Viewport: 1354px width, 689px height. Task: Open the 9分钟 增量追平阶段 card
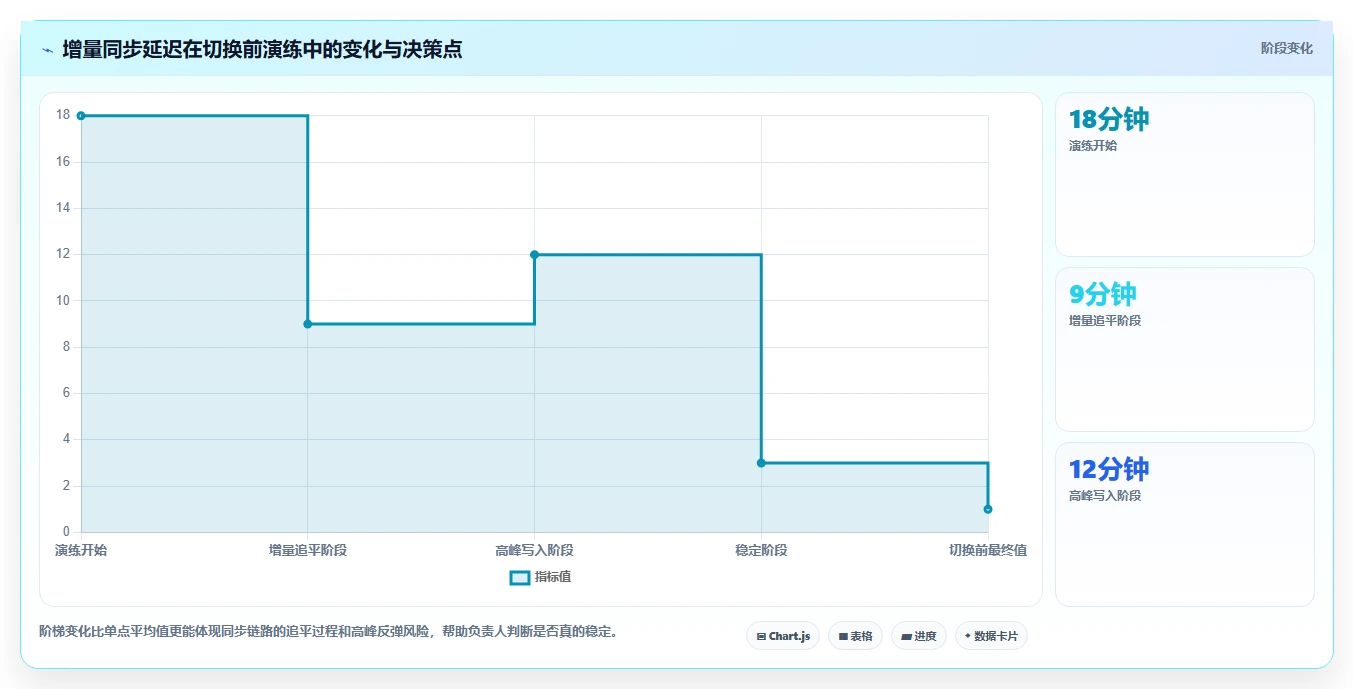tap(1185, 350)
